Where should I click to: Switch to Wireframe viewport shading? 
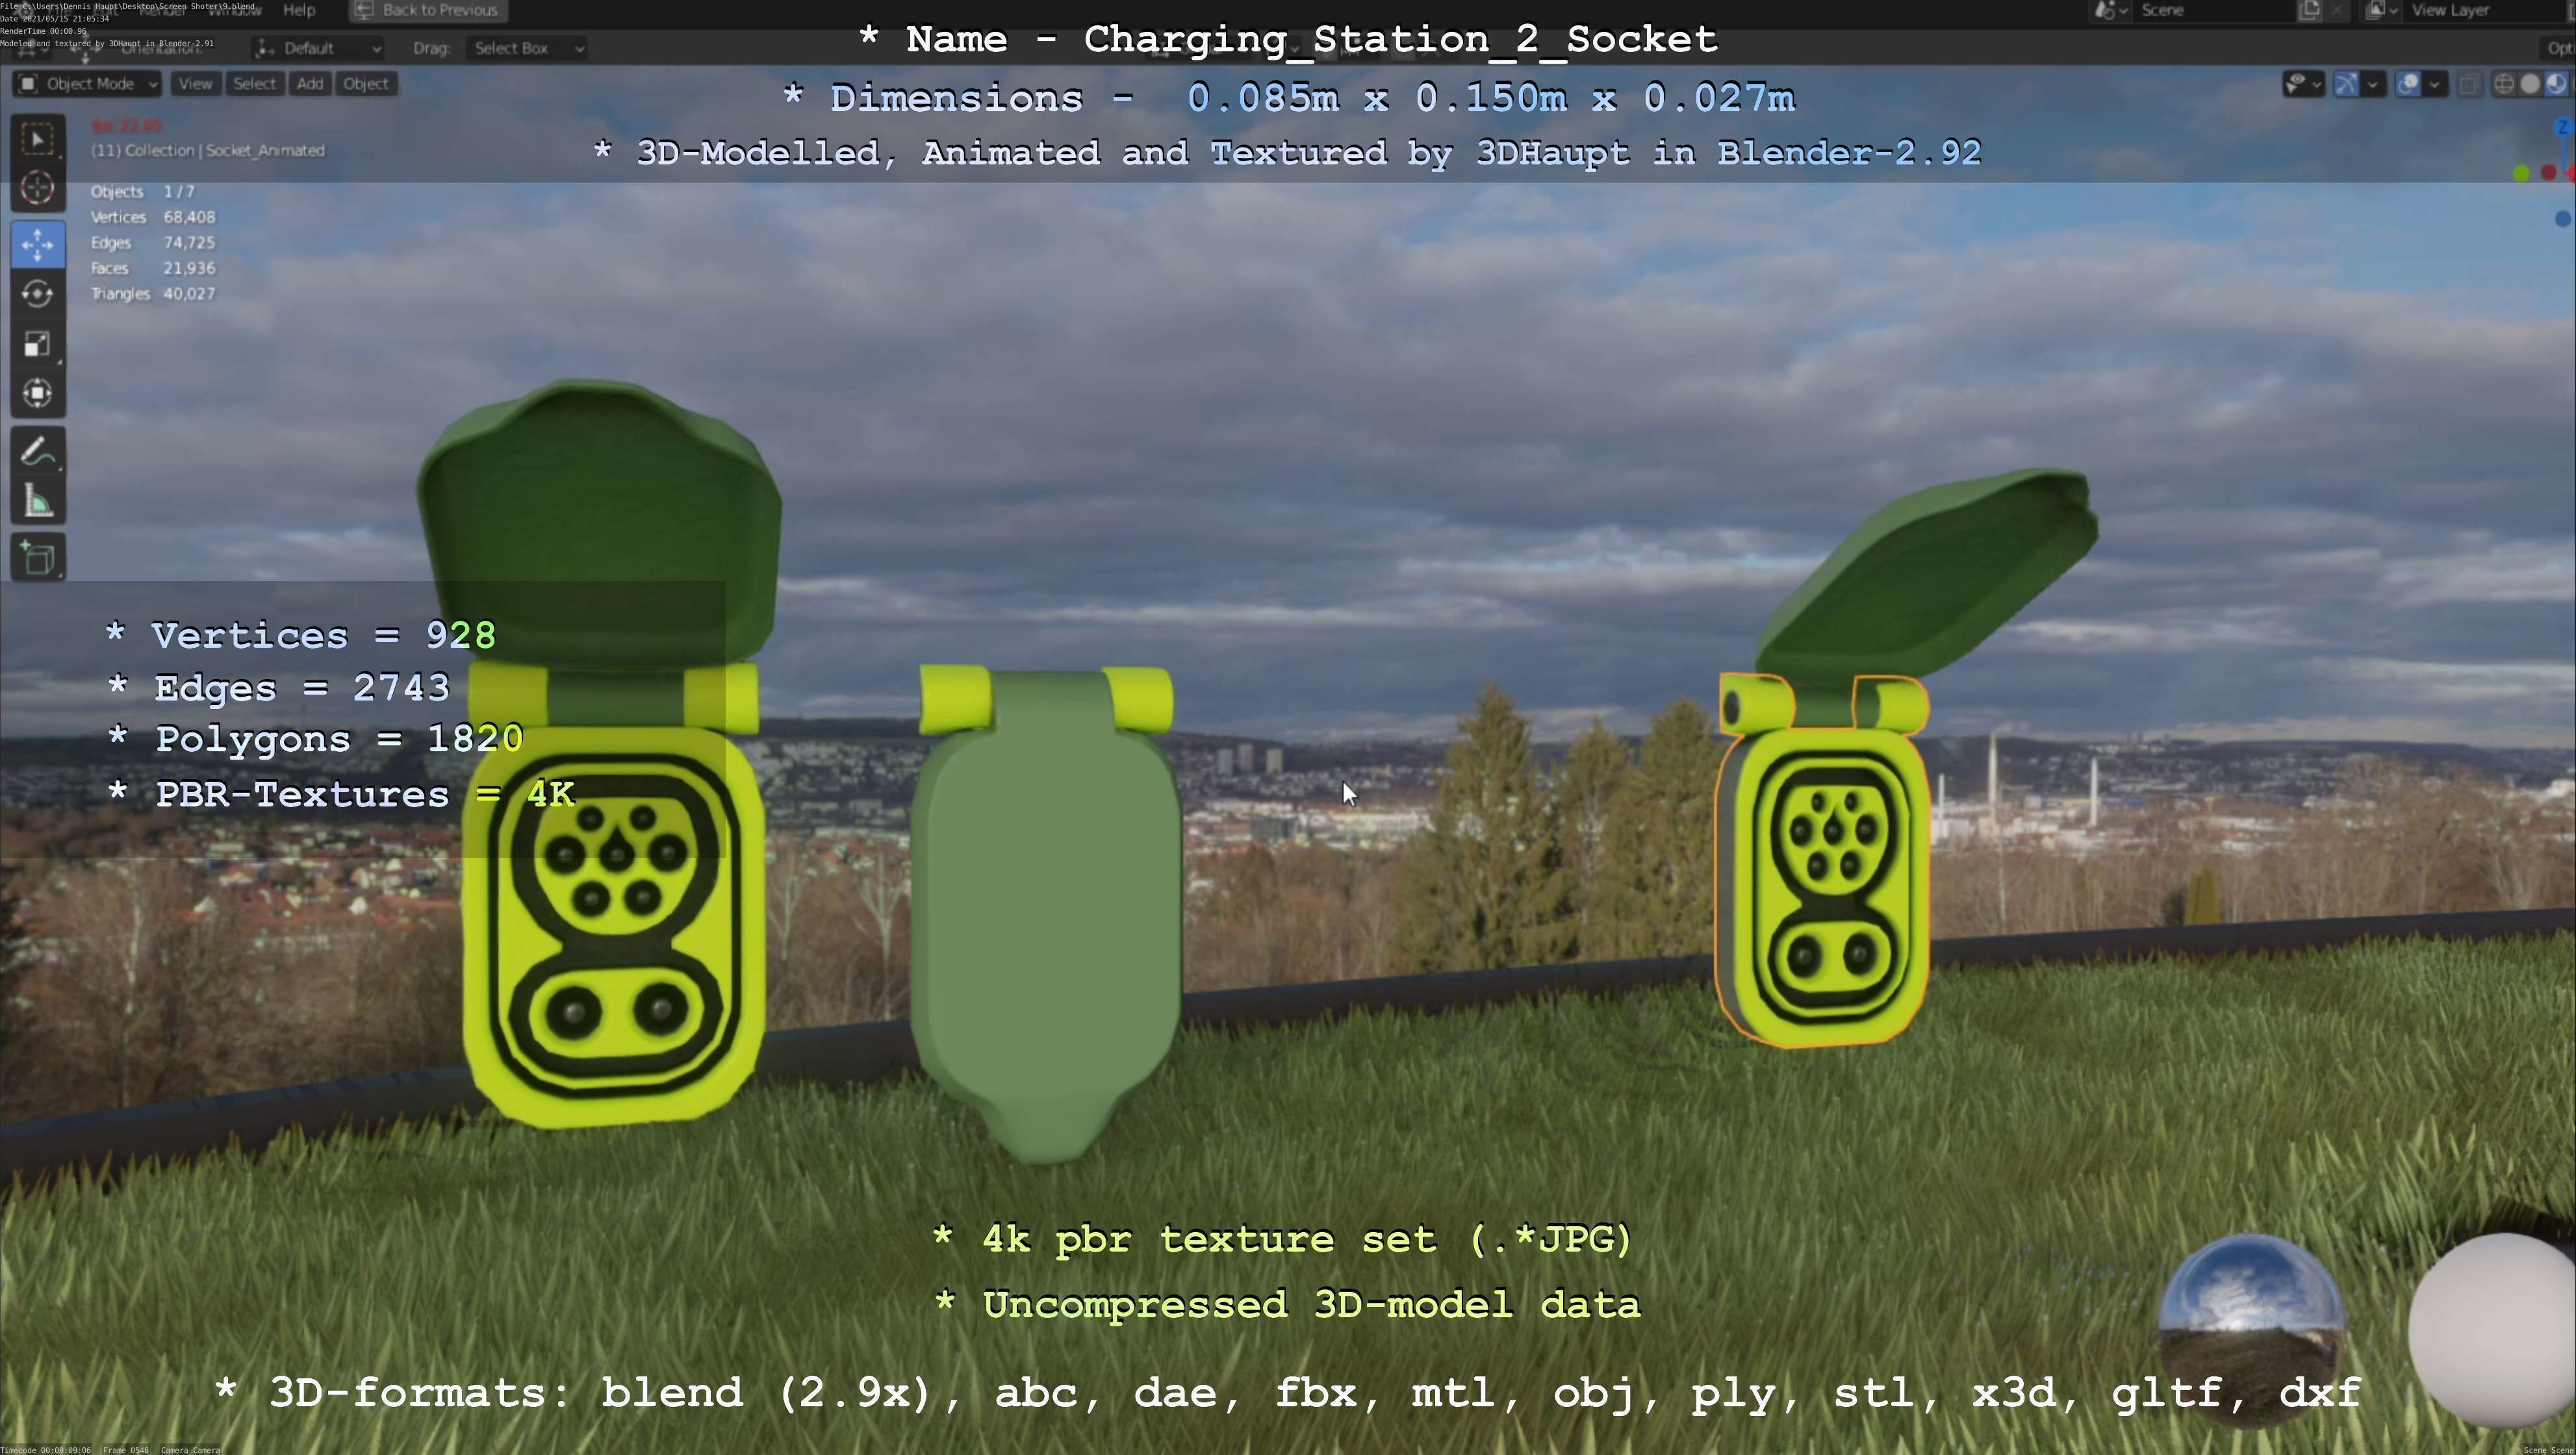[x=2504, y=84]
